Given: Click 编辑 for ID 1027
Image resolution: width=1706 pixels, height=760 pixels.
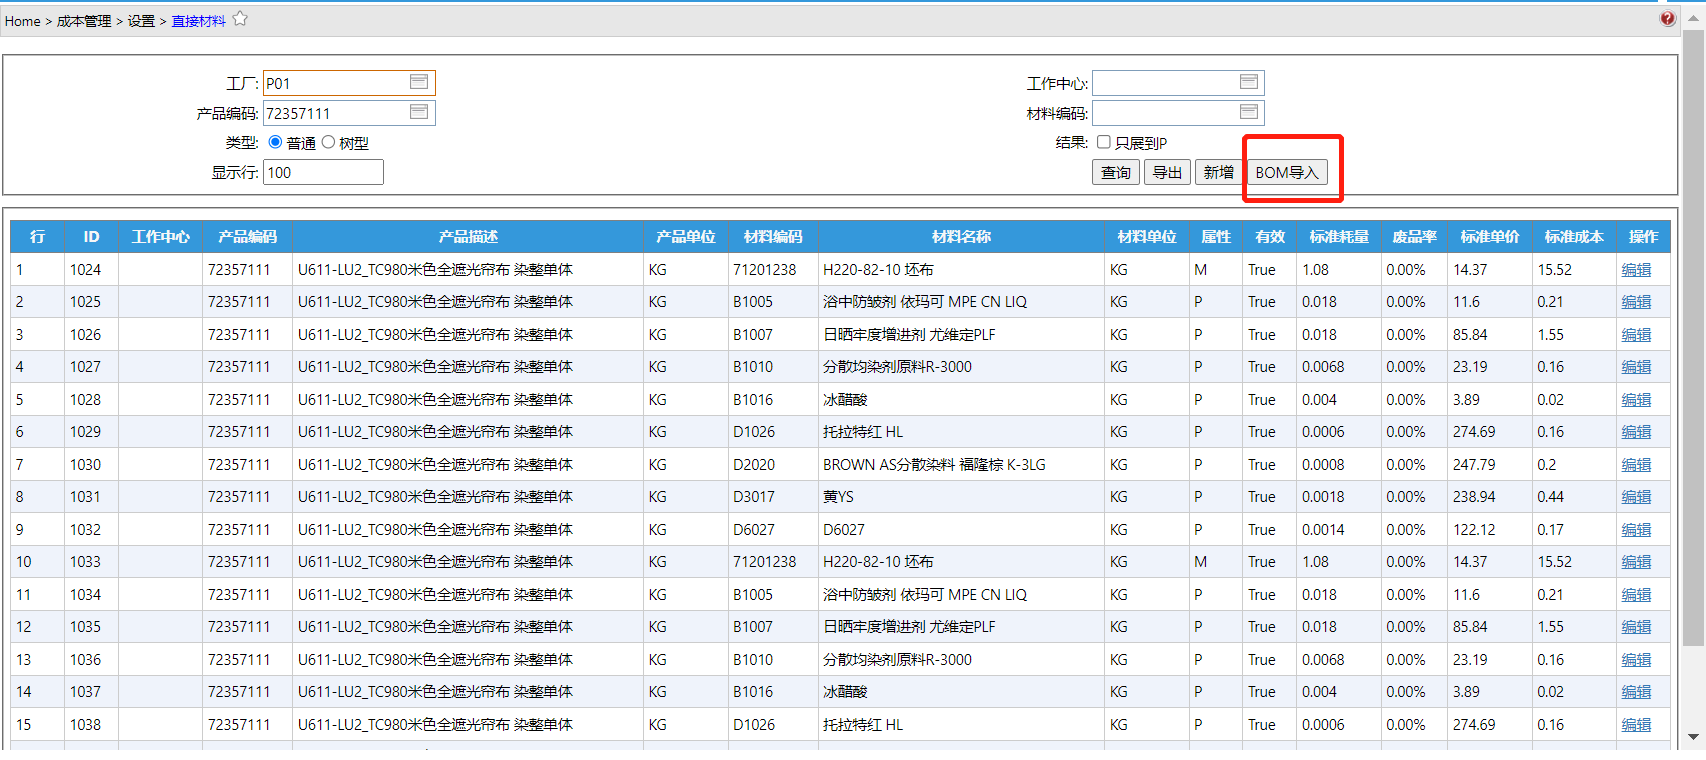Looking at the screenshot, I should pos(1636,367).
